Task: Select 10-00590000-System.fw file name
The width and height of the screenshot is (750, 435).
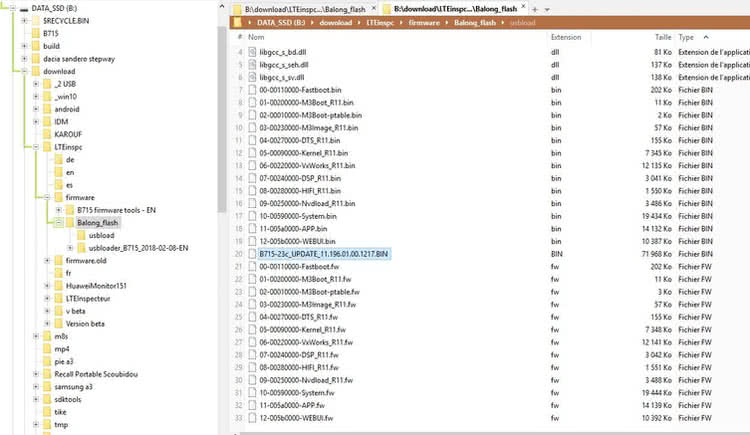Action: coord(297,393)
